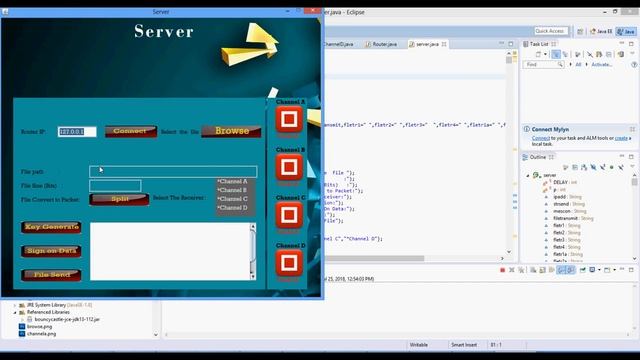
Task: Switch to the Java EE perspective
Action: point(602,31)
